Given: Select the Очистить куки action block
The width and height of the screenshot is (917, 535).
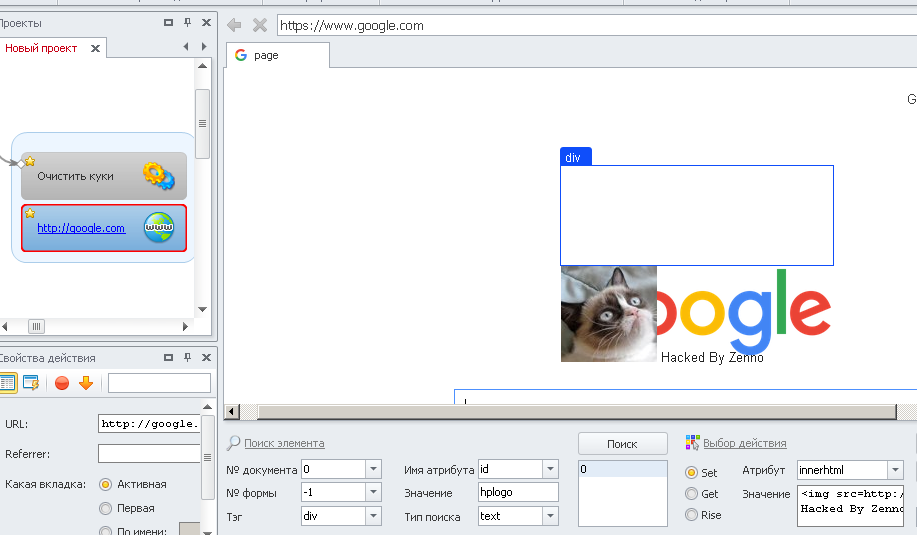Looking at the screenshot, I should coord(104,176).
